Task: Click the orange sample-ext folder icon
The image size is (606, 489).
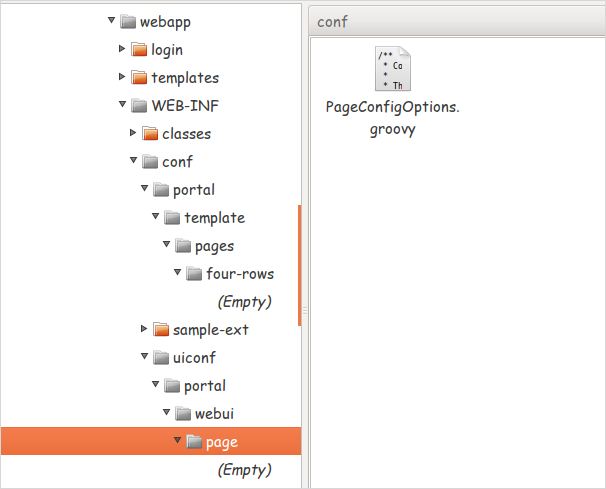Action: coord(161,329)
